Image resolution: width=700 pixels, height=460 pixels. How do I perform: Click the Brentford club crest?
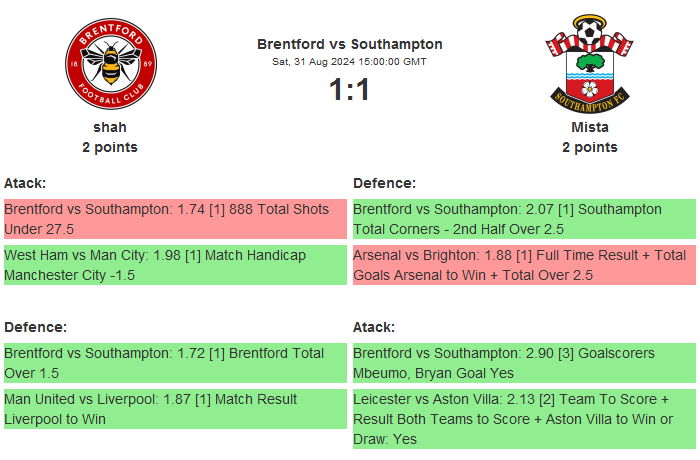coord(110,65)
